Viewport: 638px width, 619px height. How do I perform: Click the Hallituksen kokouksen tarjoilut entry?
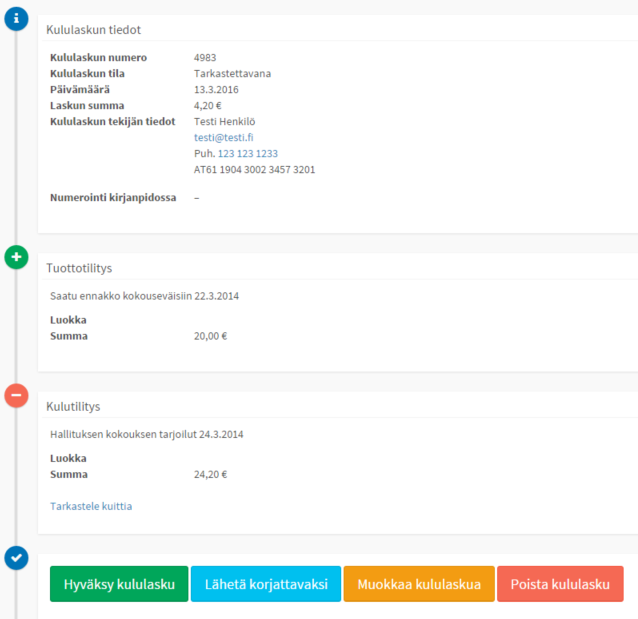[x=146, y=434]
